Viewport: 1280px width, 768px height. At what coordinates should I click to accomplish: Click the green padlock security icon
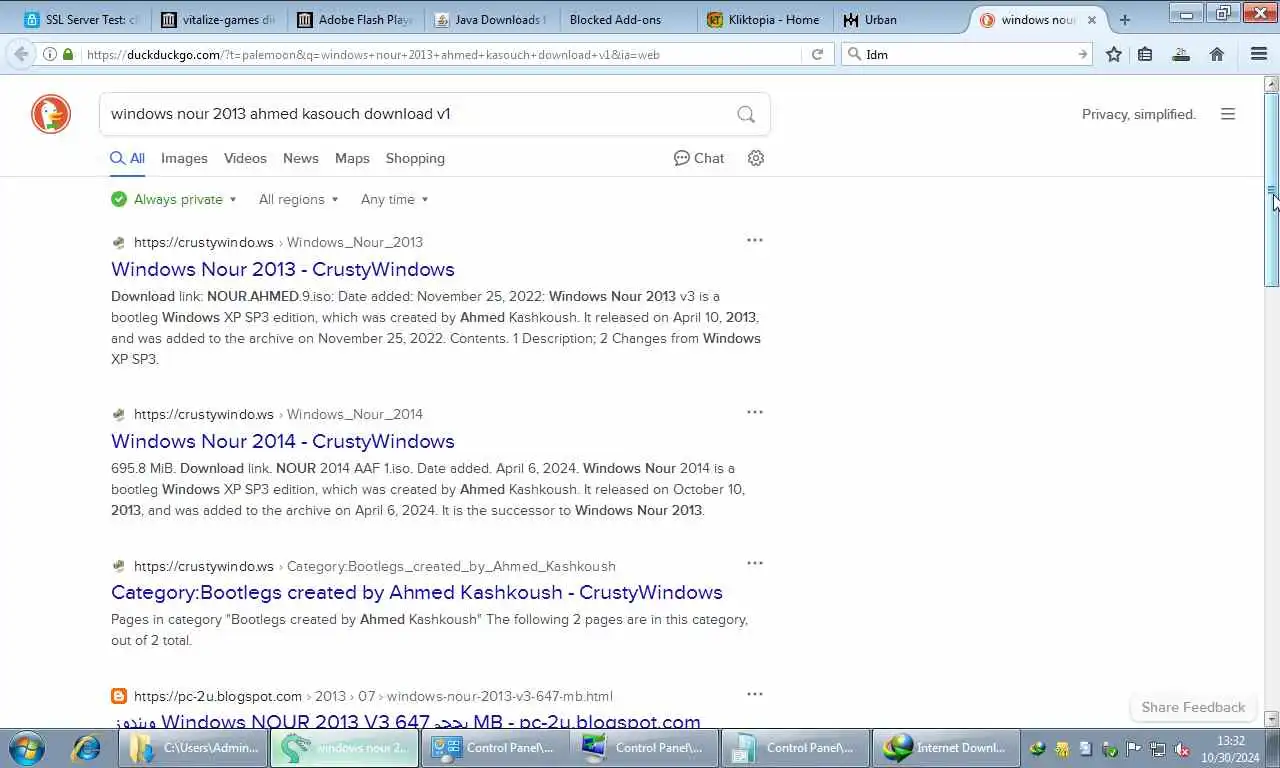pos(68,54)
